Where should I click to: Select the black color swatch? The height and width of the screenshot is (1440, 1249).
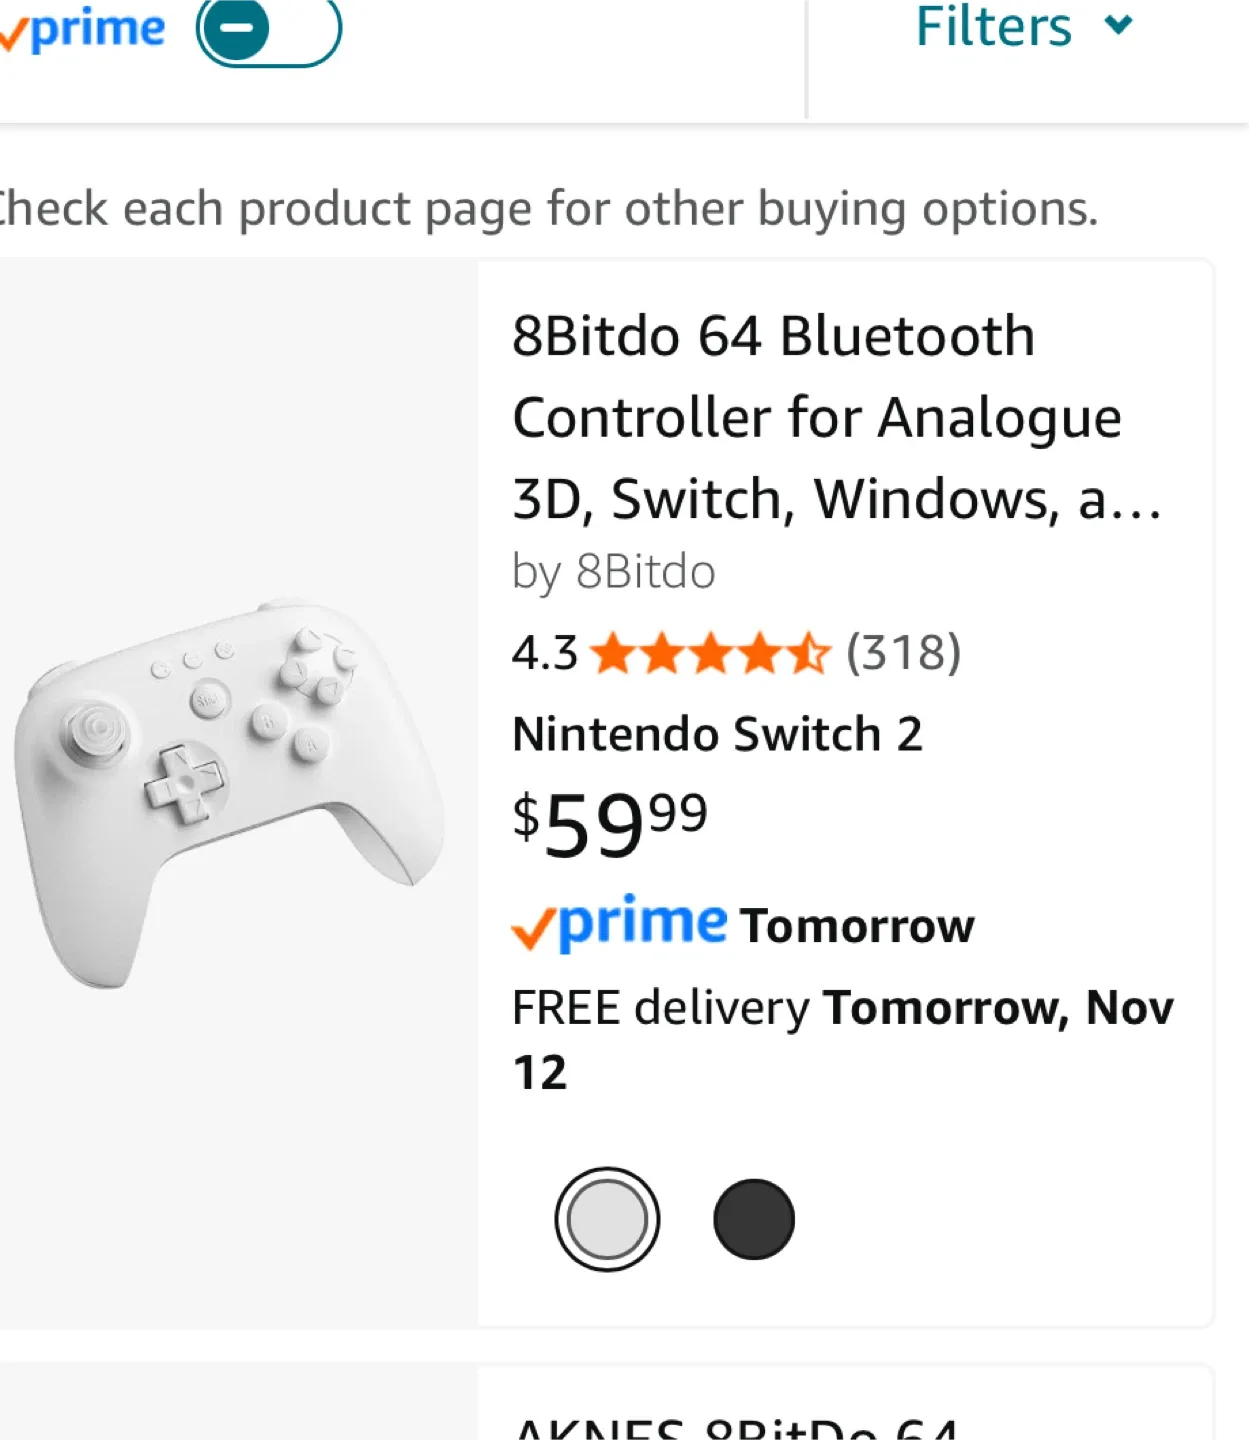pos(754,1219)
